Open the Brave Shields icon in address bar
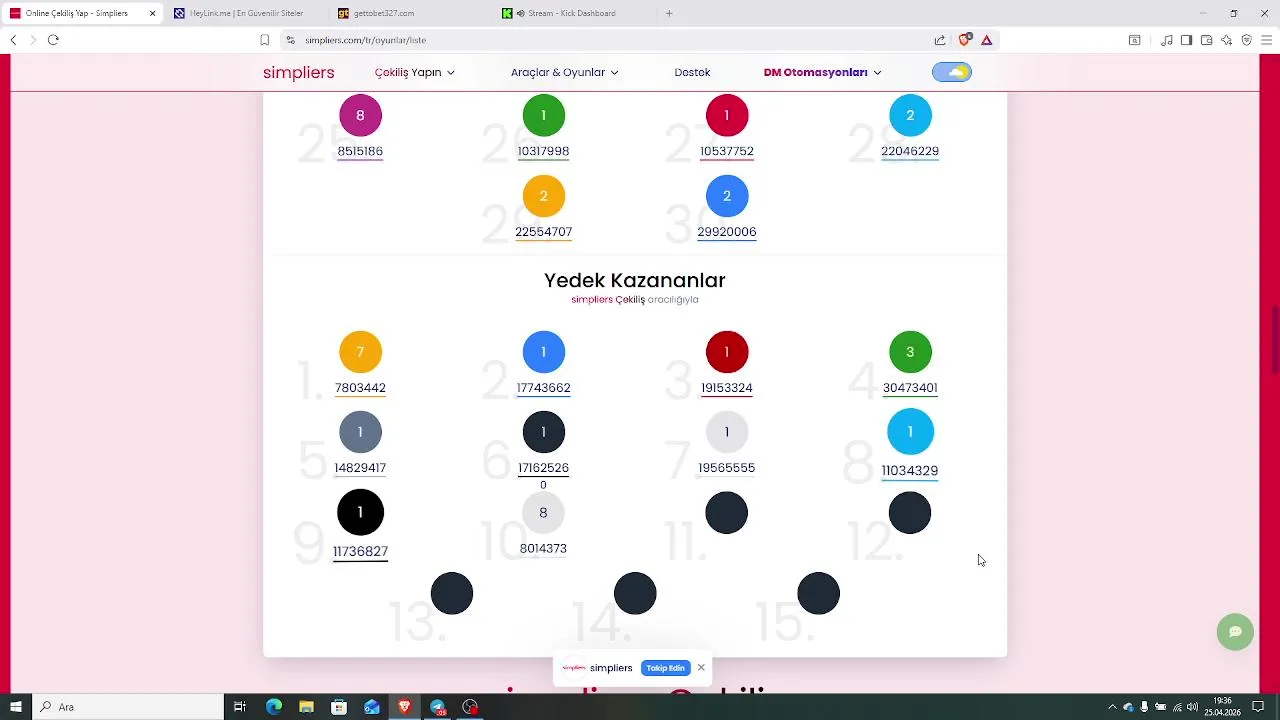The width and height of the screenshot is (1280, 720). 964,40
